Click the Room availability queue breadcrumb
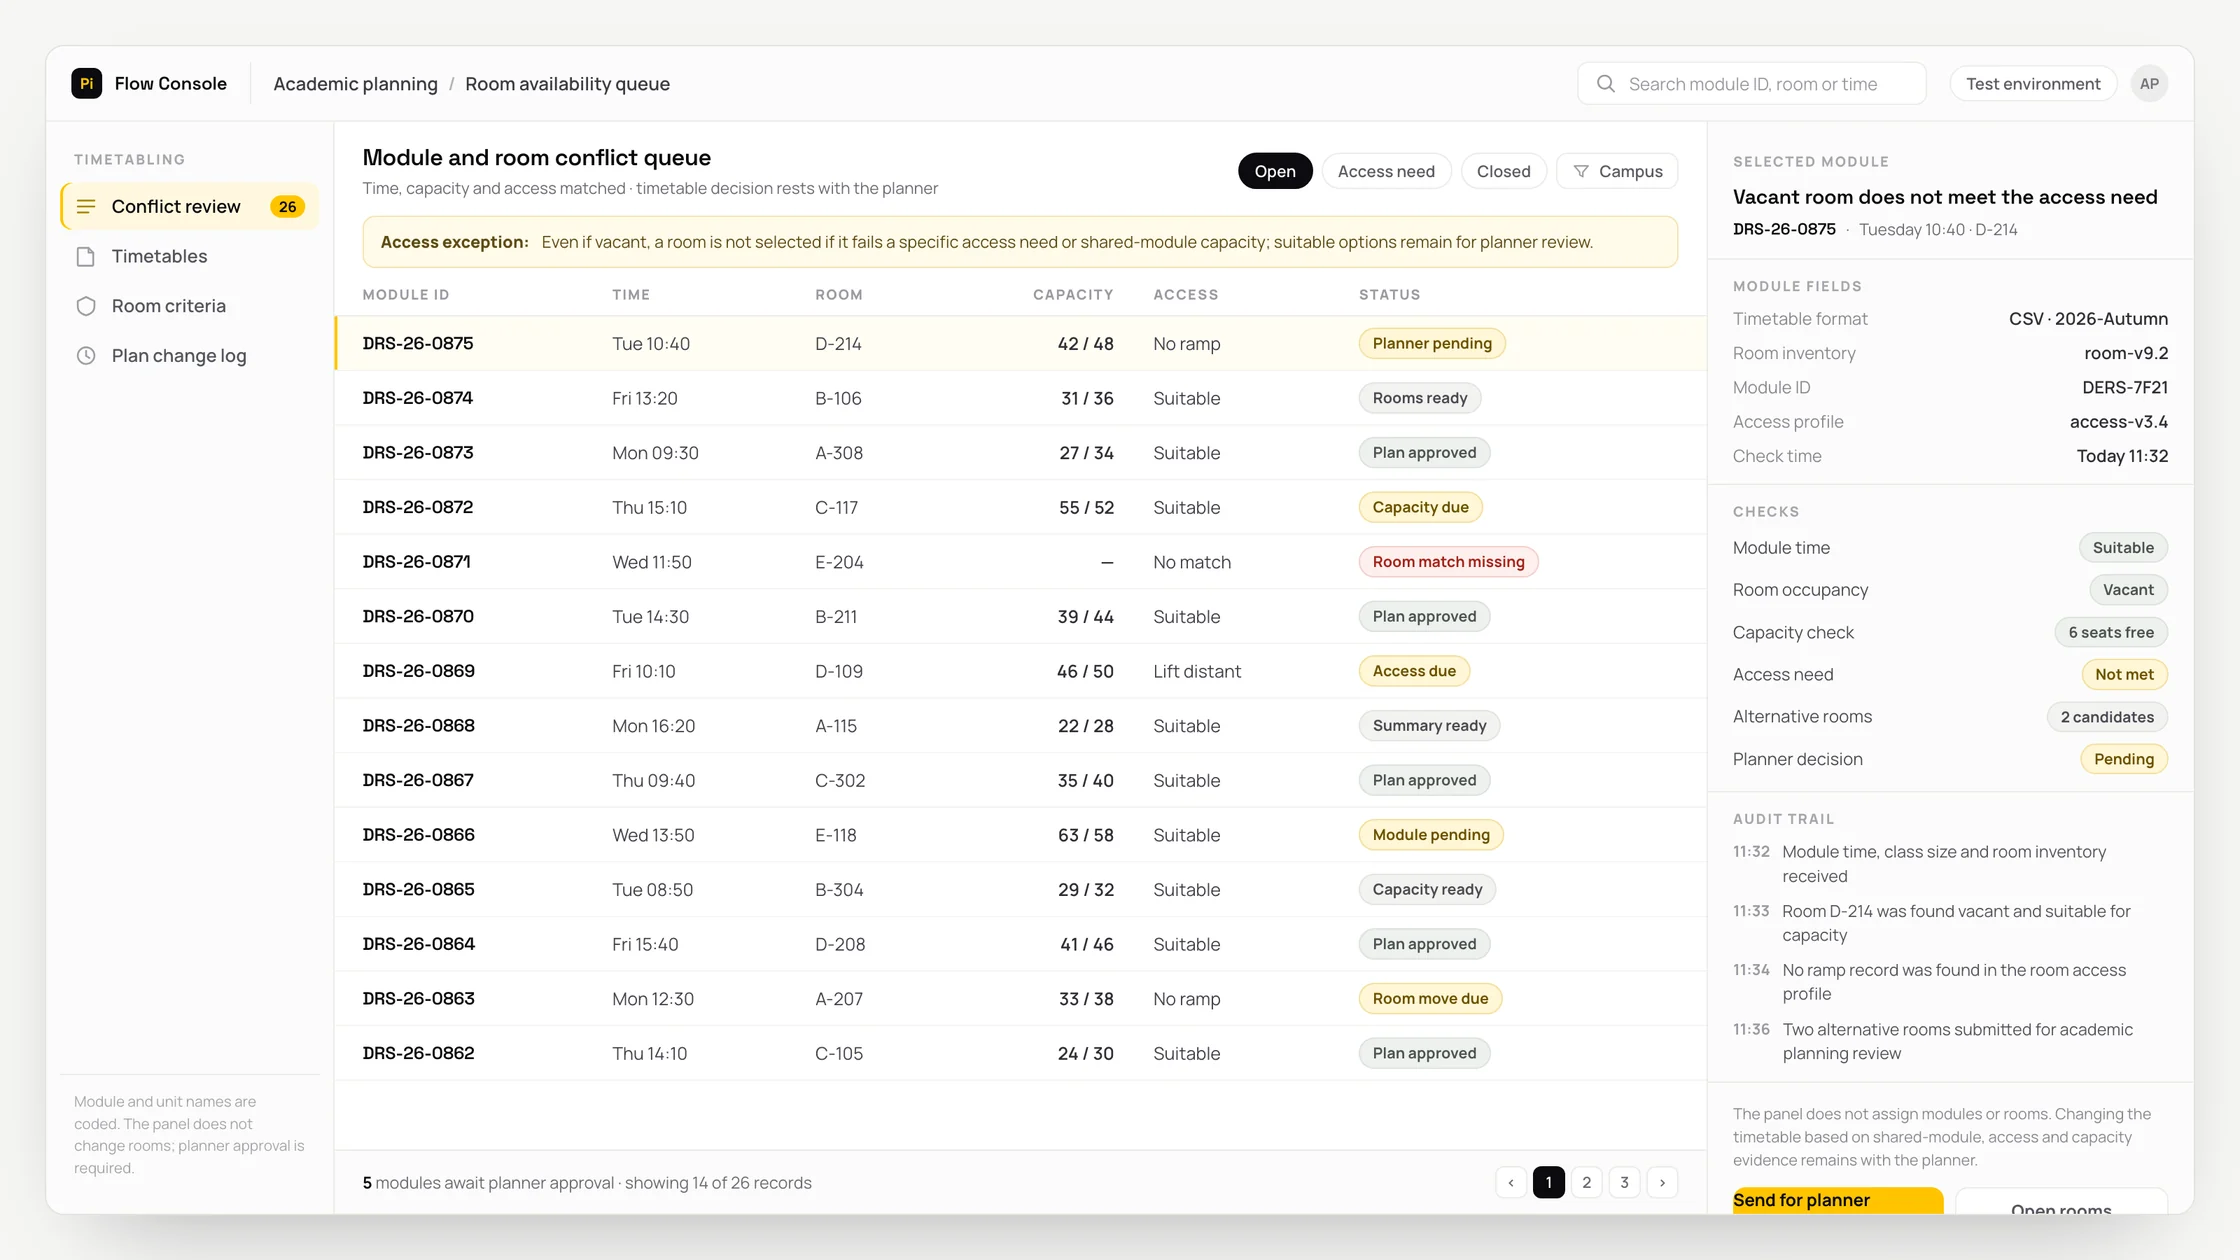 568,84
